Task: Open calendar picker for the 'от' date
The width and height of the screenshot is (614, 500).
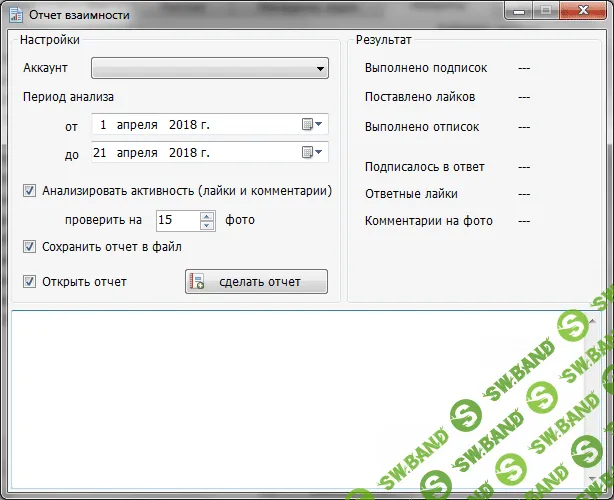Action: click(312, 125)
